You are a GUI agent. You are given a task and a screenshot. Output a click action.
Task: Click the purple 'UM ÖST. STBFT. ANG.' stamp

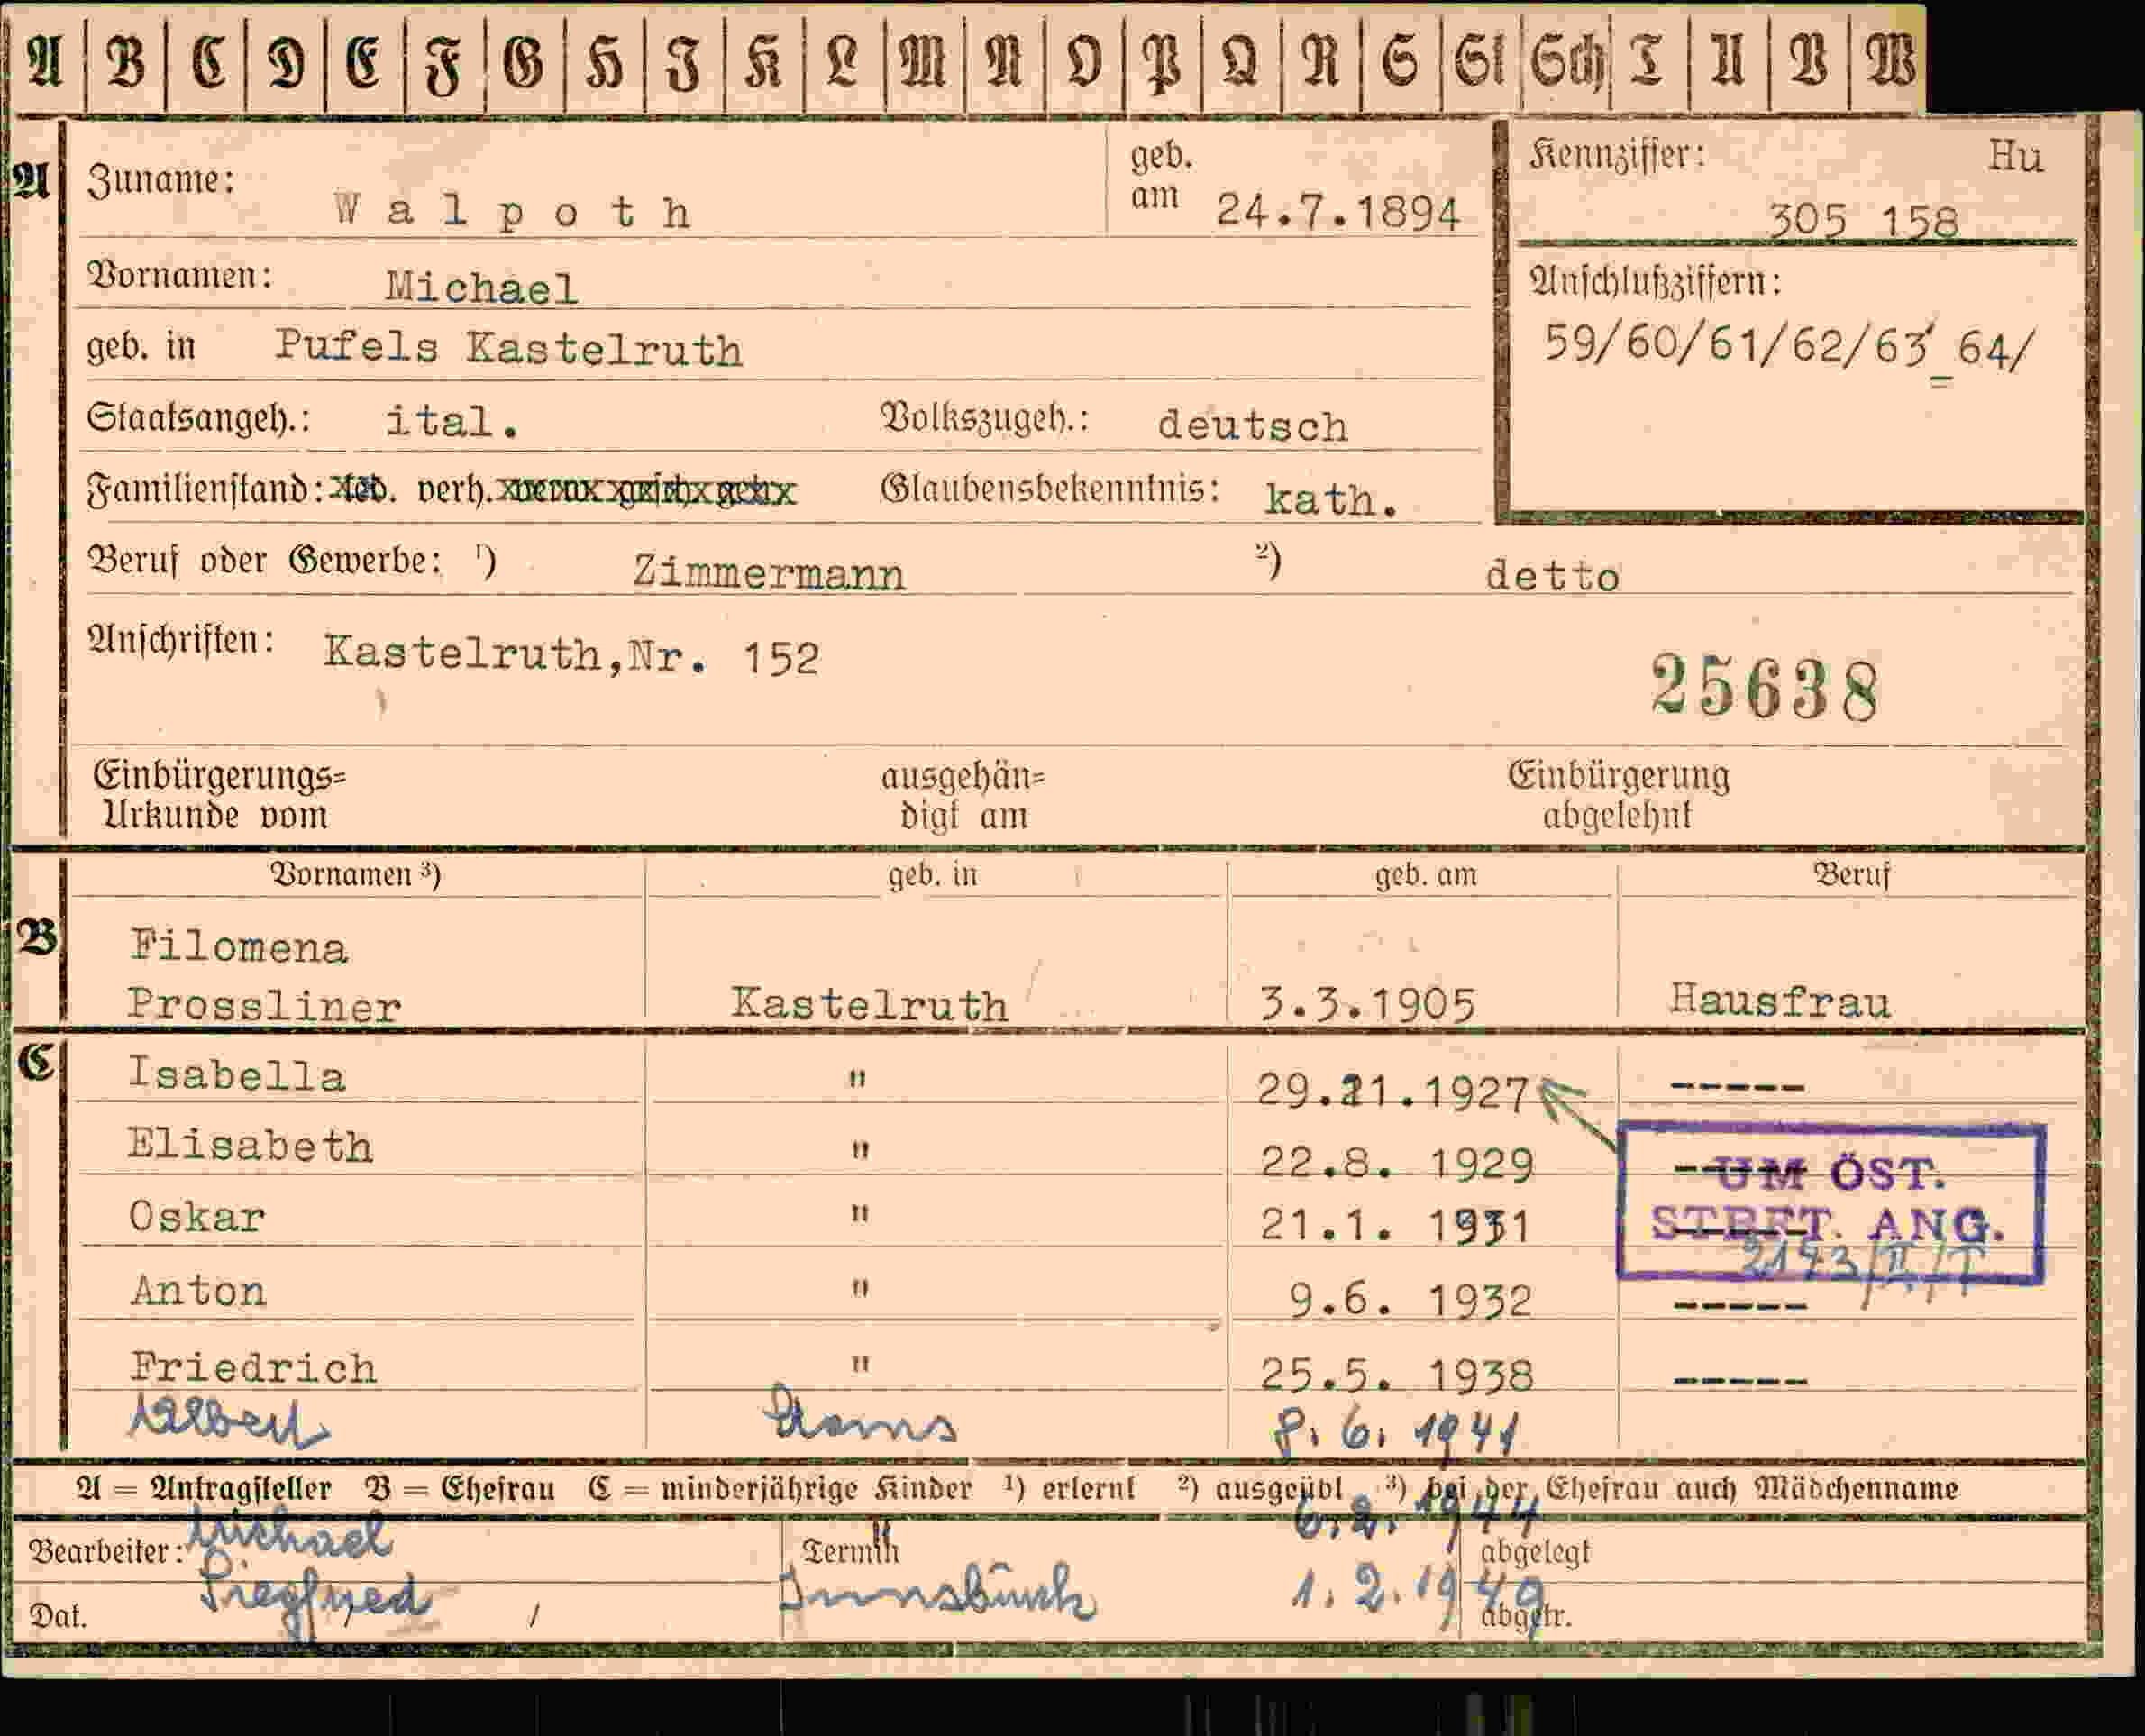1830,1201
